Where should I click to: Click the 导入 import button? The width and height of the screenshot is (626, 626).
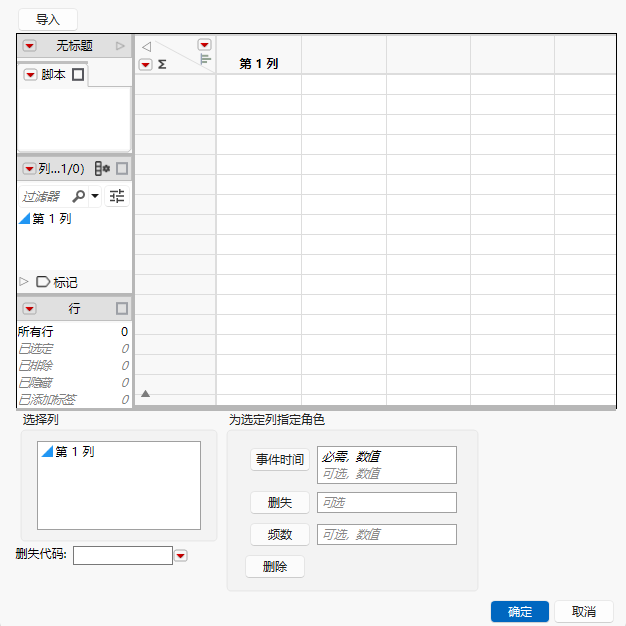(x=48, y=19)
